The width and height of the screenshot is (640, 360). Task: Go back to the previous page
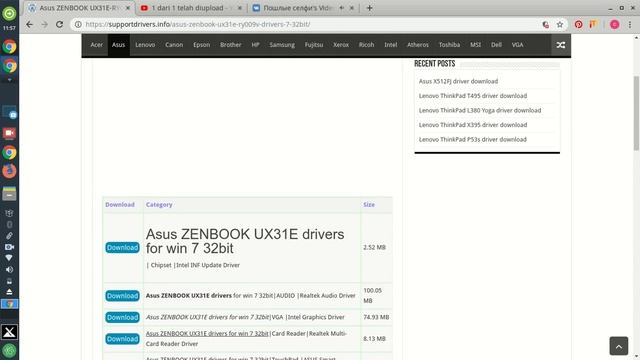(x=29, y=24)
